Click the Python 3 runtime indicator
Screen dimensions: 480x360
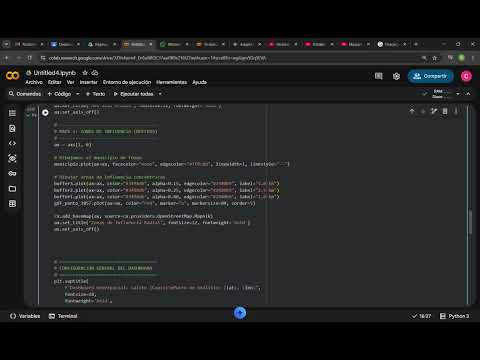click(x=454, y=316)
